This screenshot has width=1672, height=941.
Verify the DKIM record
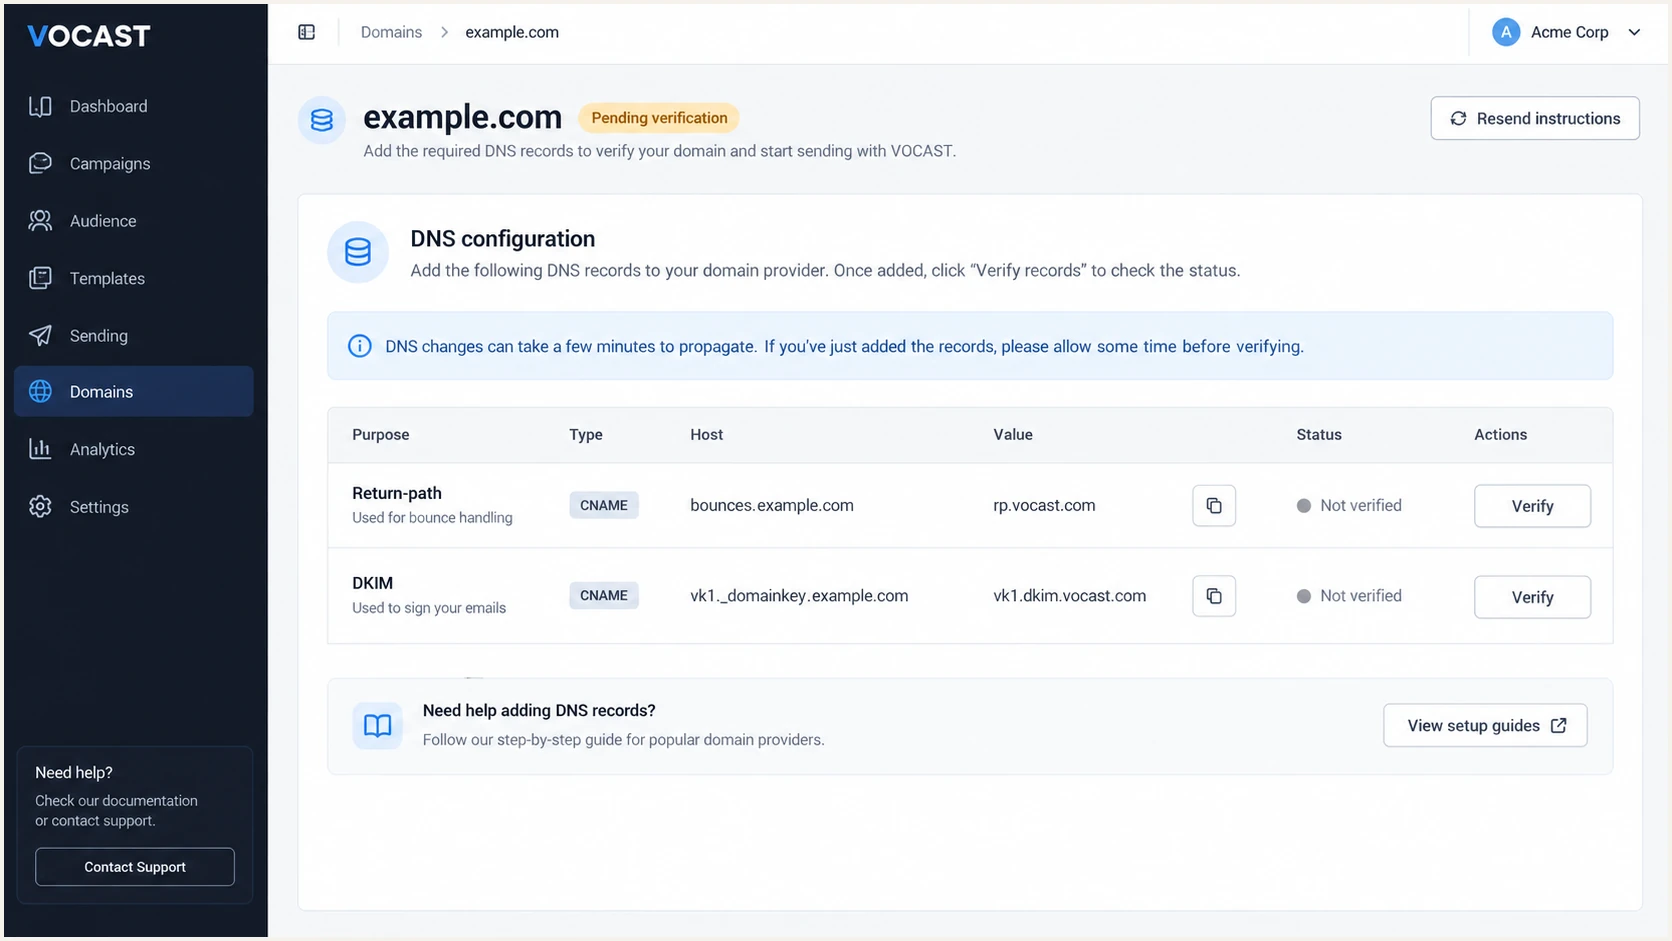pos(1532,597)
